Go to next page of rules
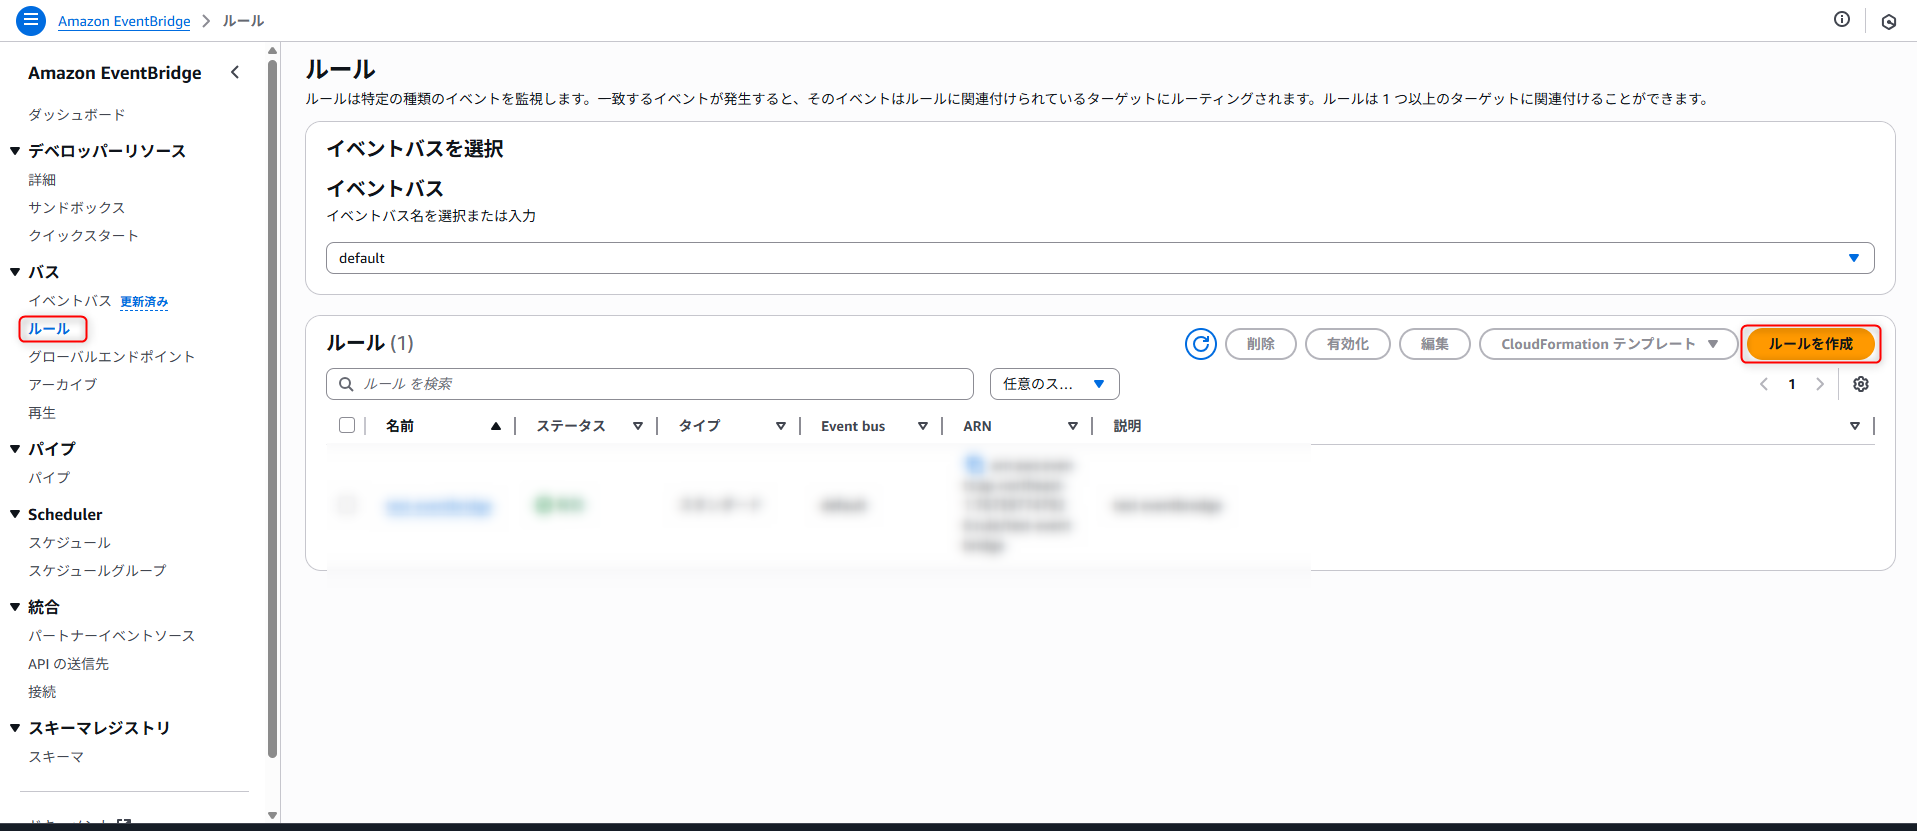The height and width of the screenshot is (831, 1917). tap(1819, 384)
